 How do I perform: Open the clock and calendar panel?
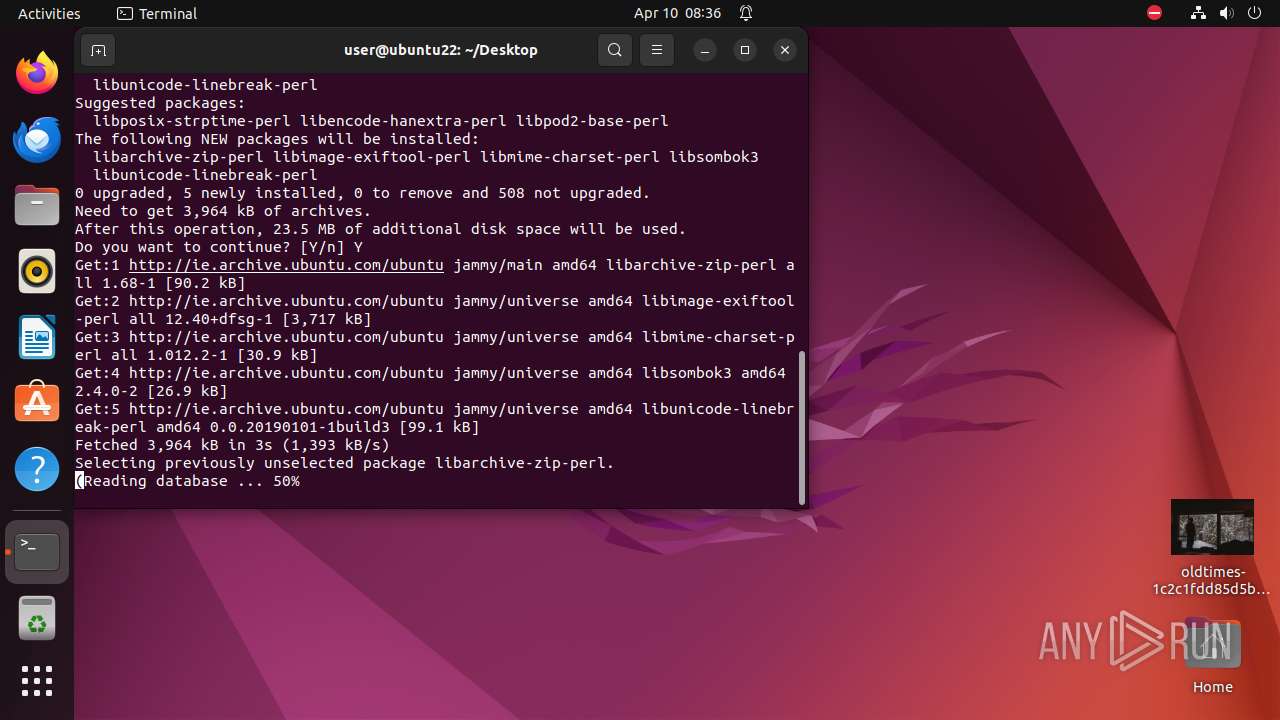click(x=677, y=13)
